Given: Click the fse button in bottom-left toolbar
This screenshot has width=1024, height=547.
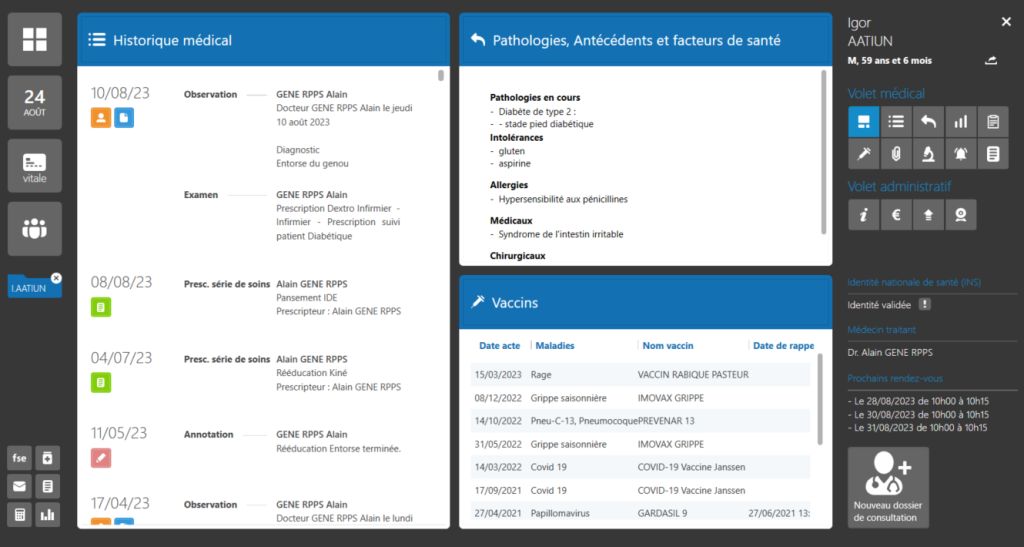Looking at the screenshot, I should [x=19, y=458].
